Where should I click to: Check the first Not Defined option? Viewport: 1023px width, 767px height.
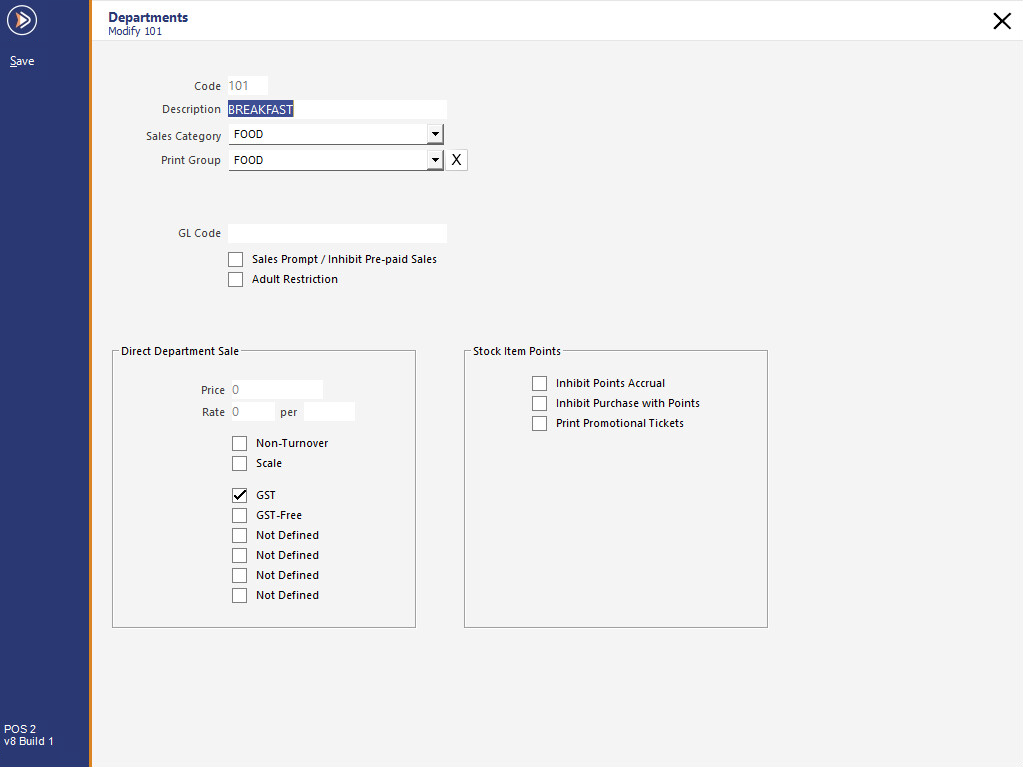[239, 534]
